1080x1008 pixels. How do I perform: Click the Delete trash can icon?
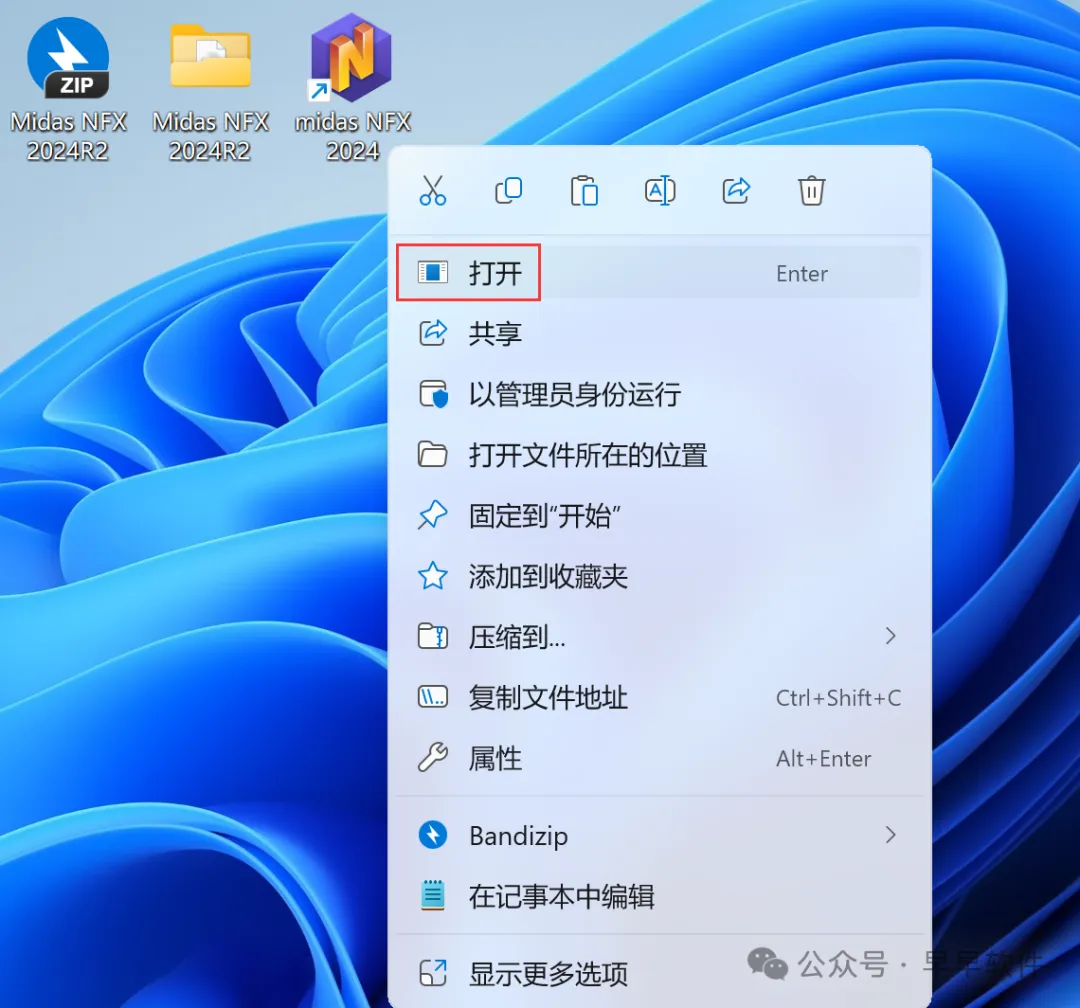click(811, 191)
